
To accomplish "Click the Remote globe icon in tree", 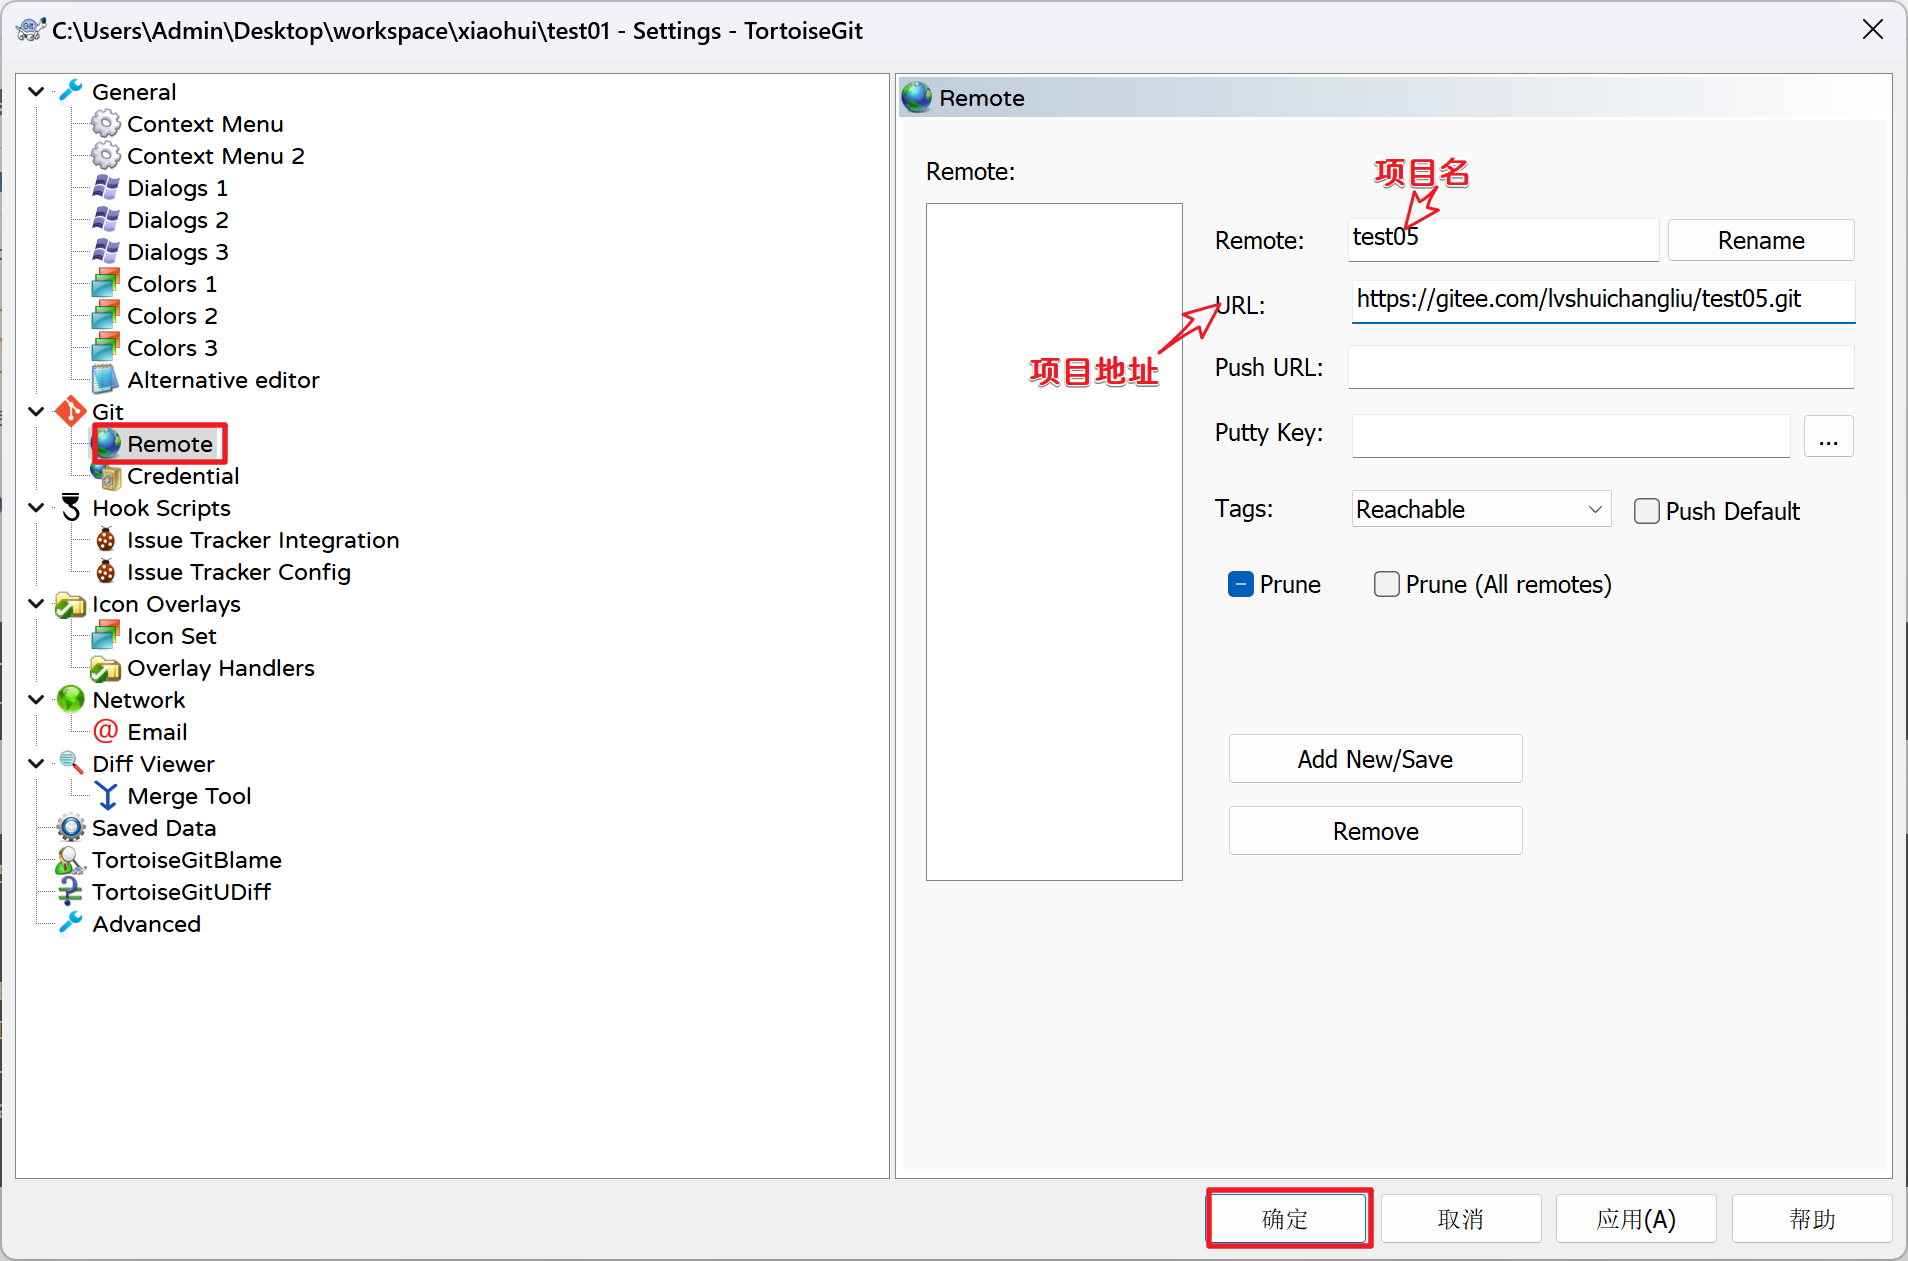I will click(108, 443).
